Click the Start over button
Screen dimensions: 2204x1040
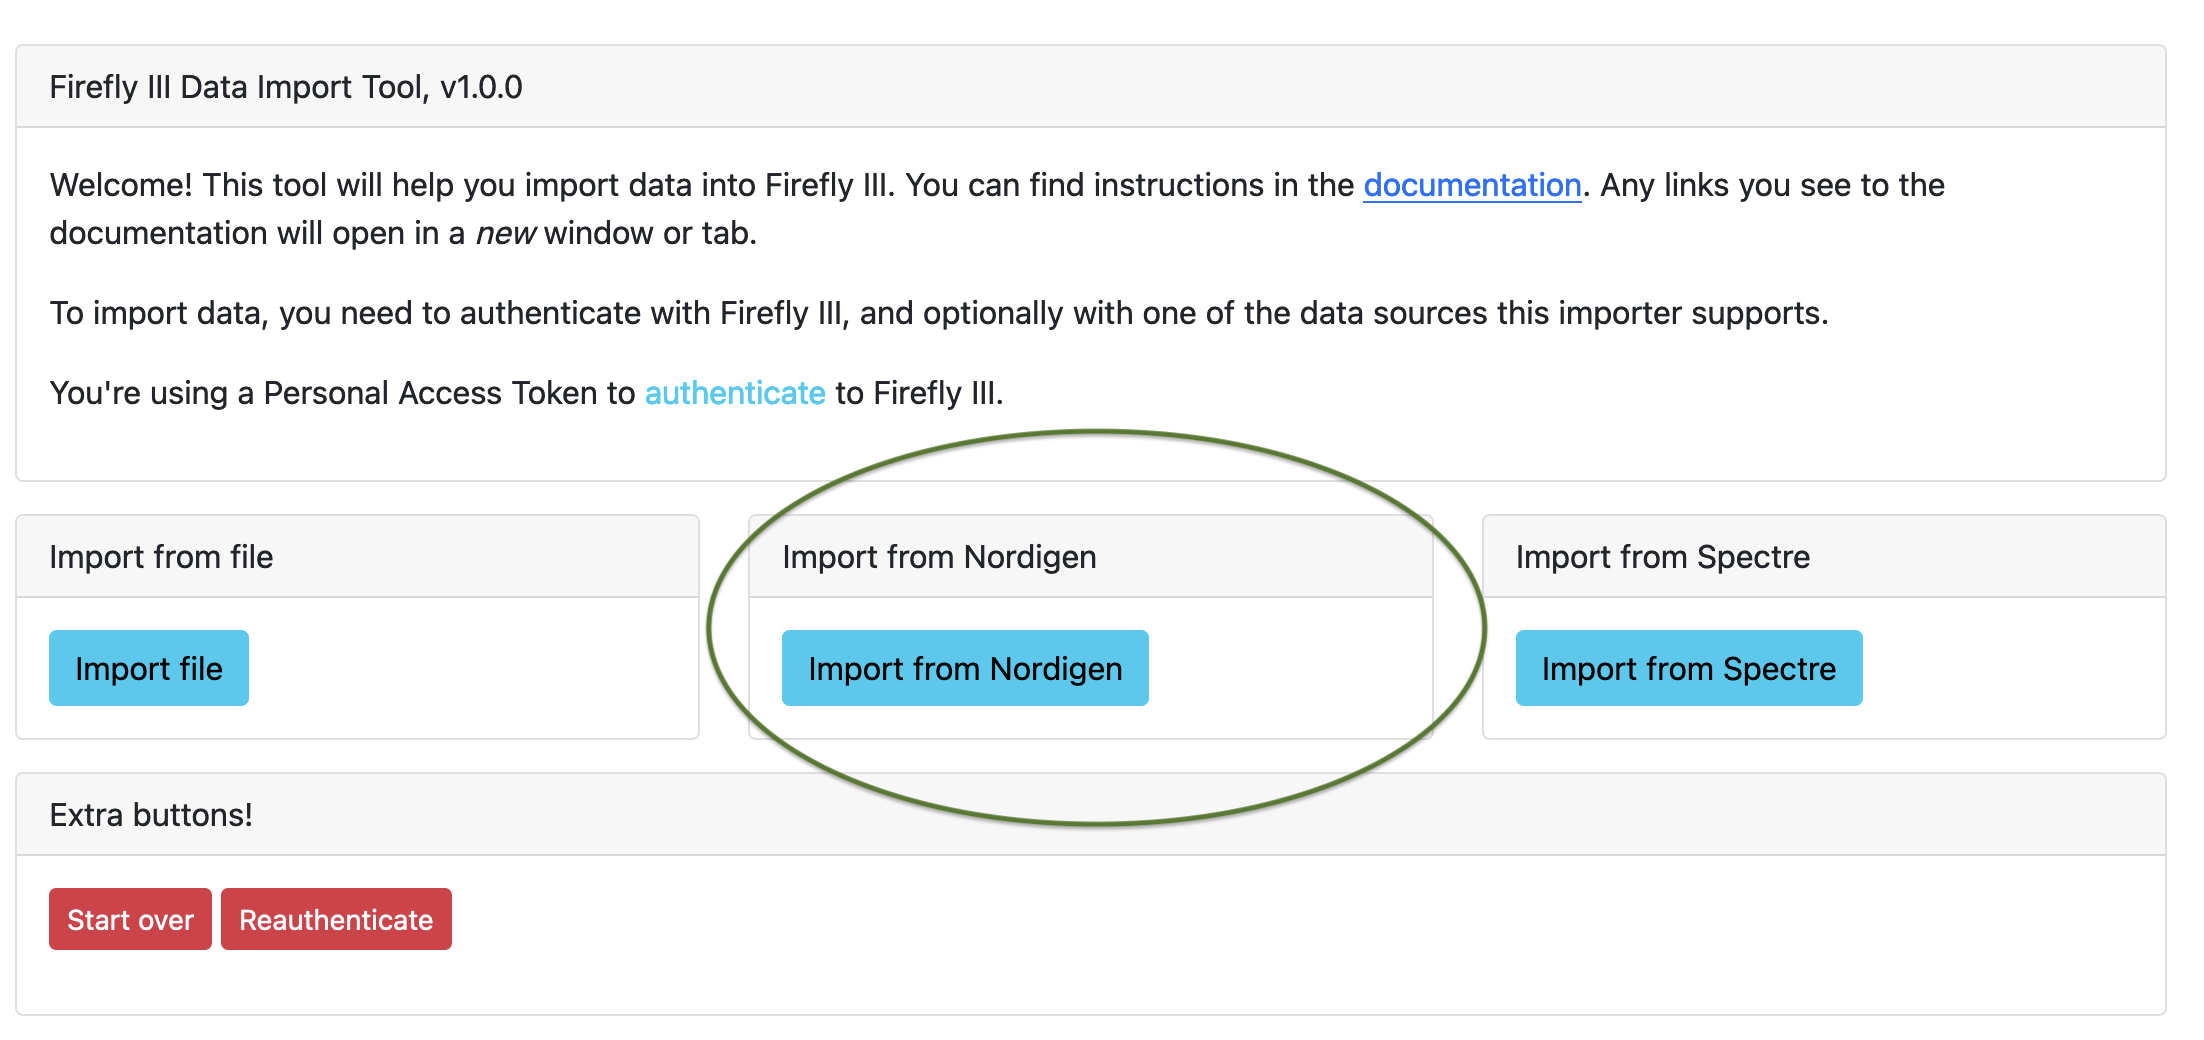[129, 918]
